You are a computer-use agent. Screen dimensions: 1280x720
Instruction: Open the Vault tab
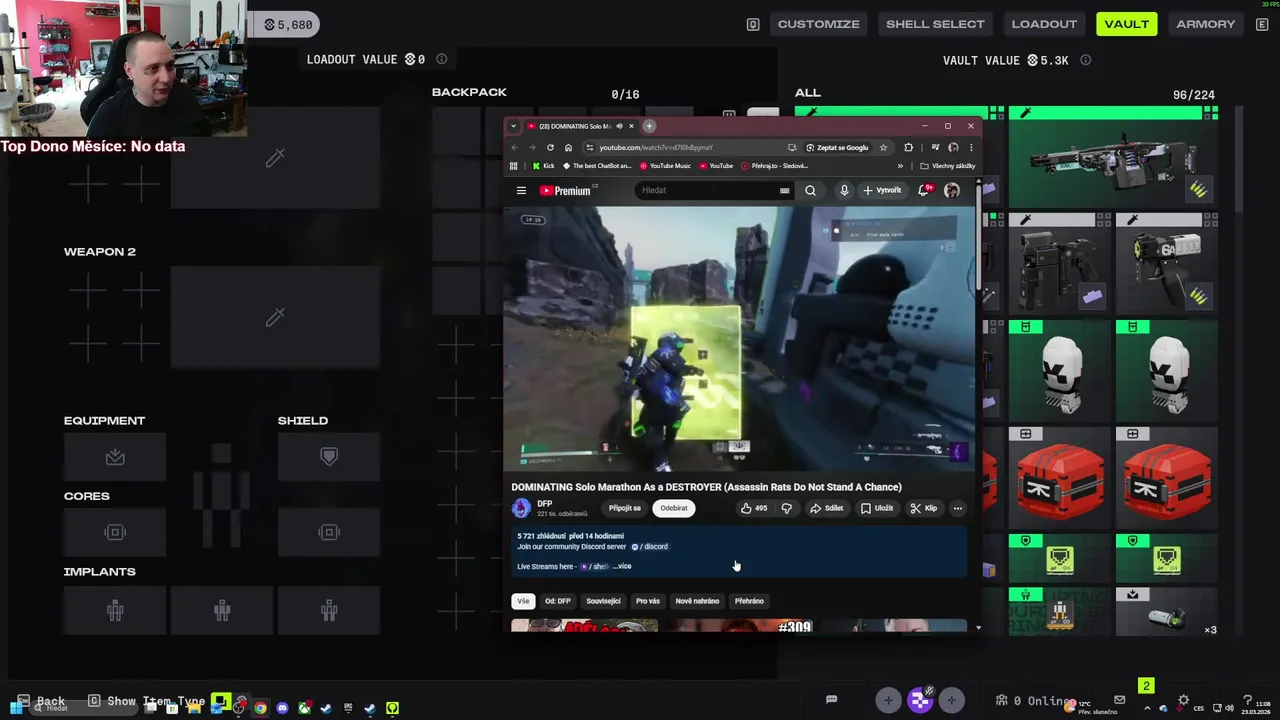pos(1126,24)
